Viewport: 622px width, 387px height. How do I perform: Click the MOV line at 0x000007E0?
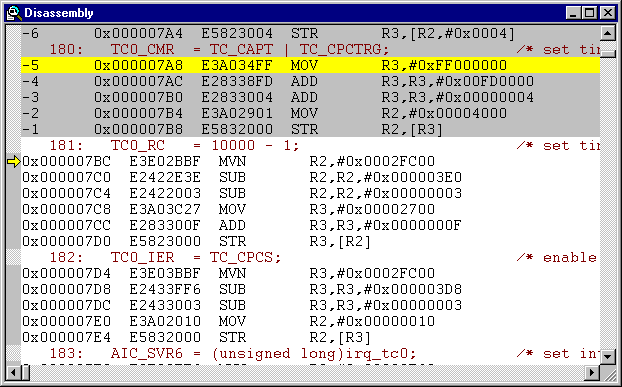click(310, 321)
